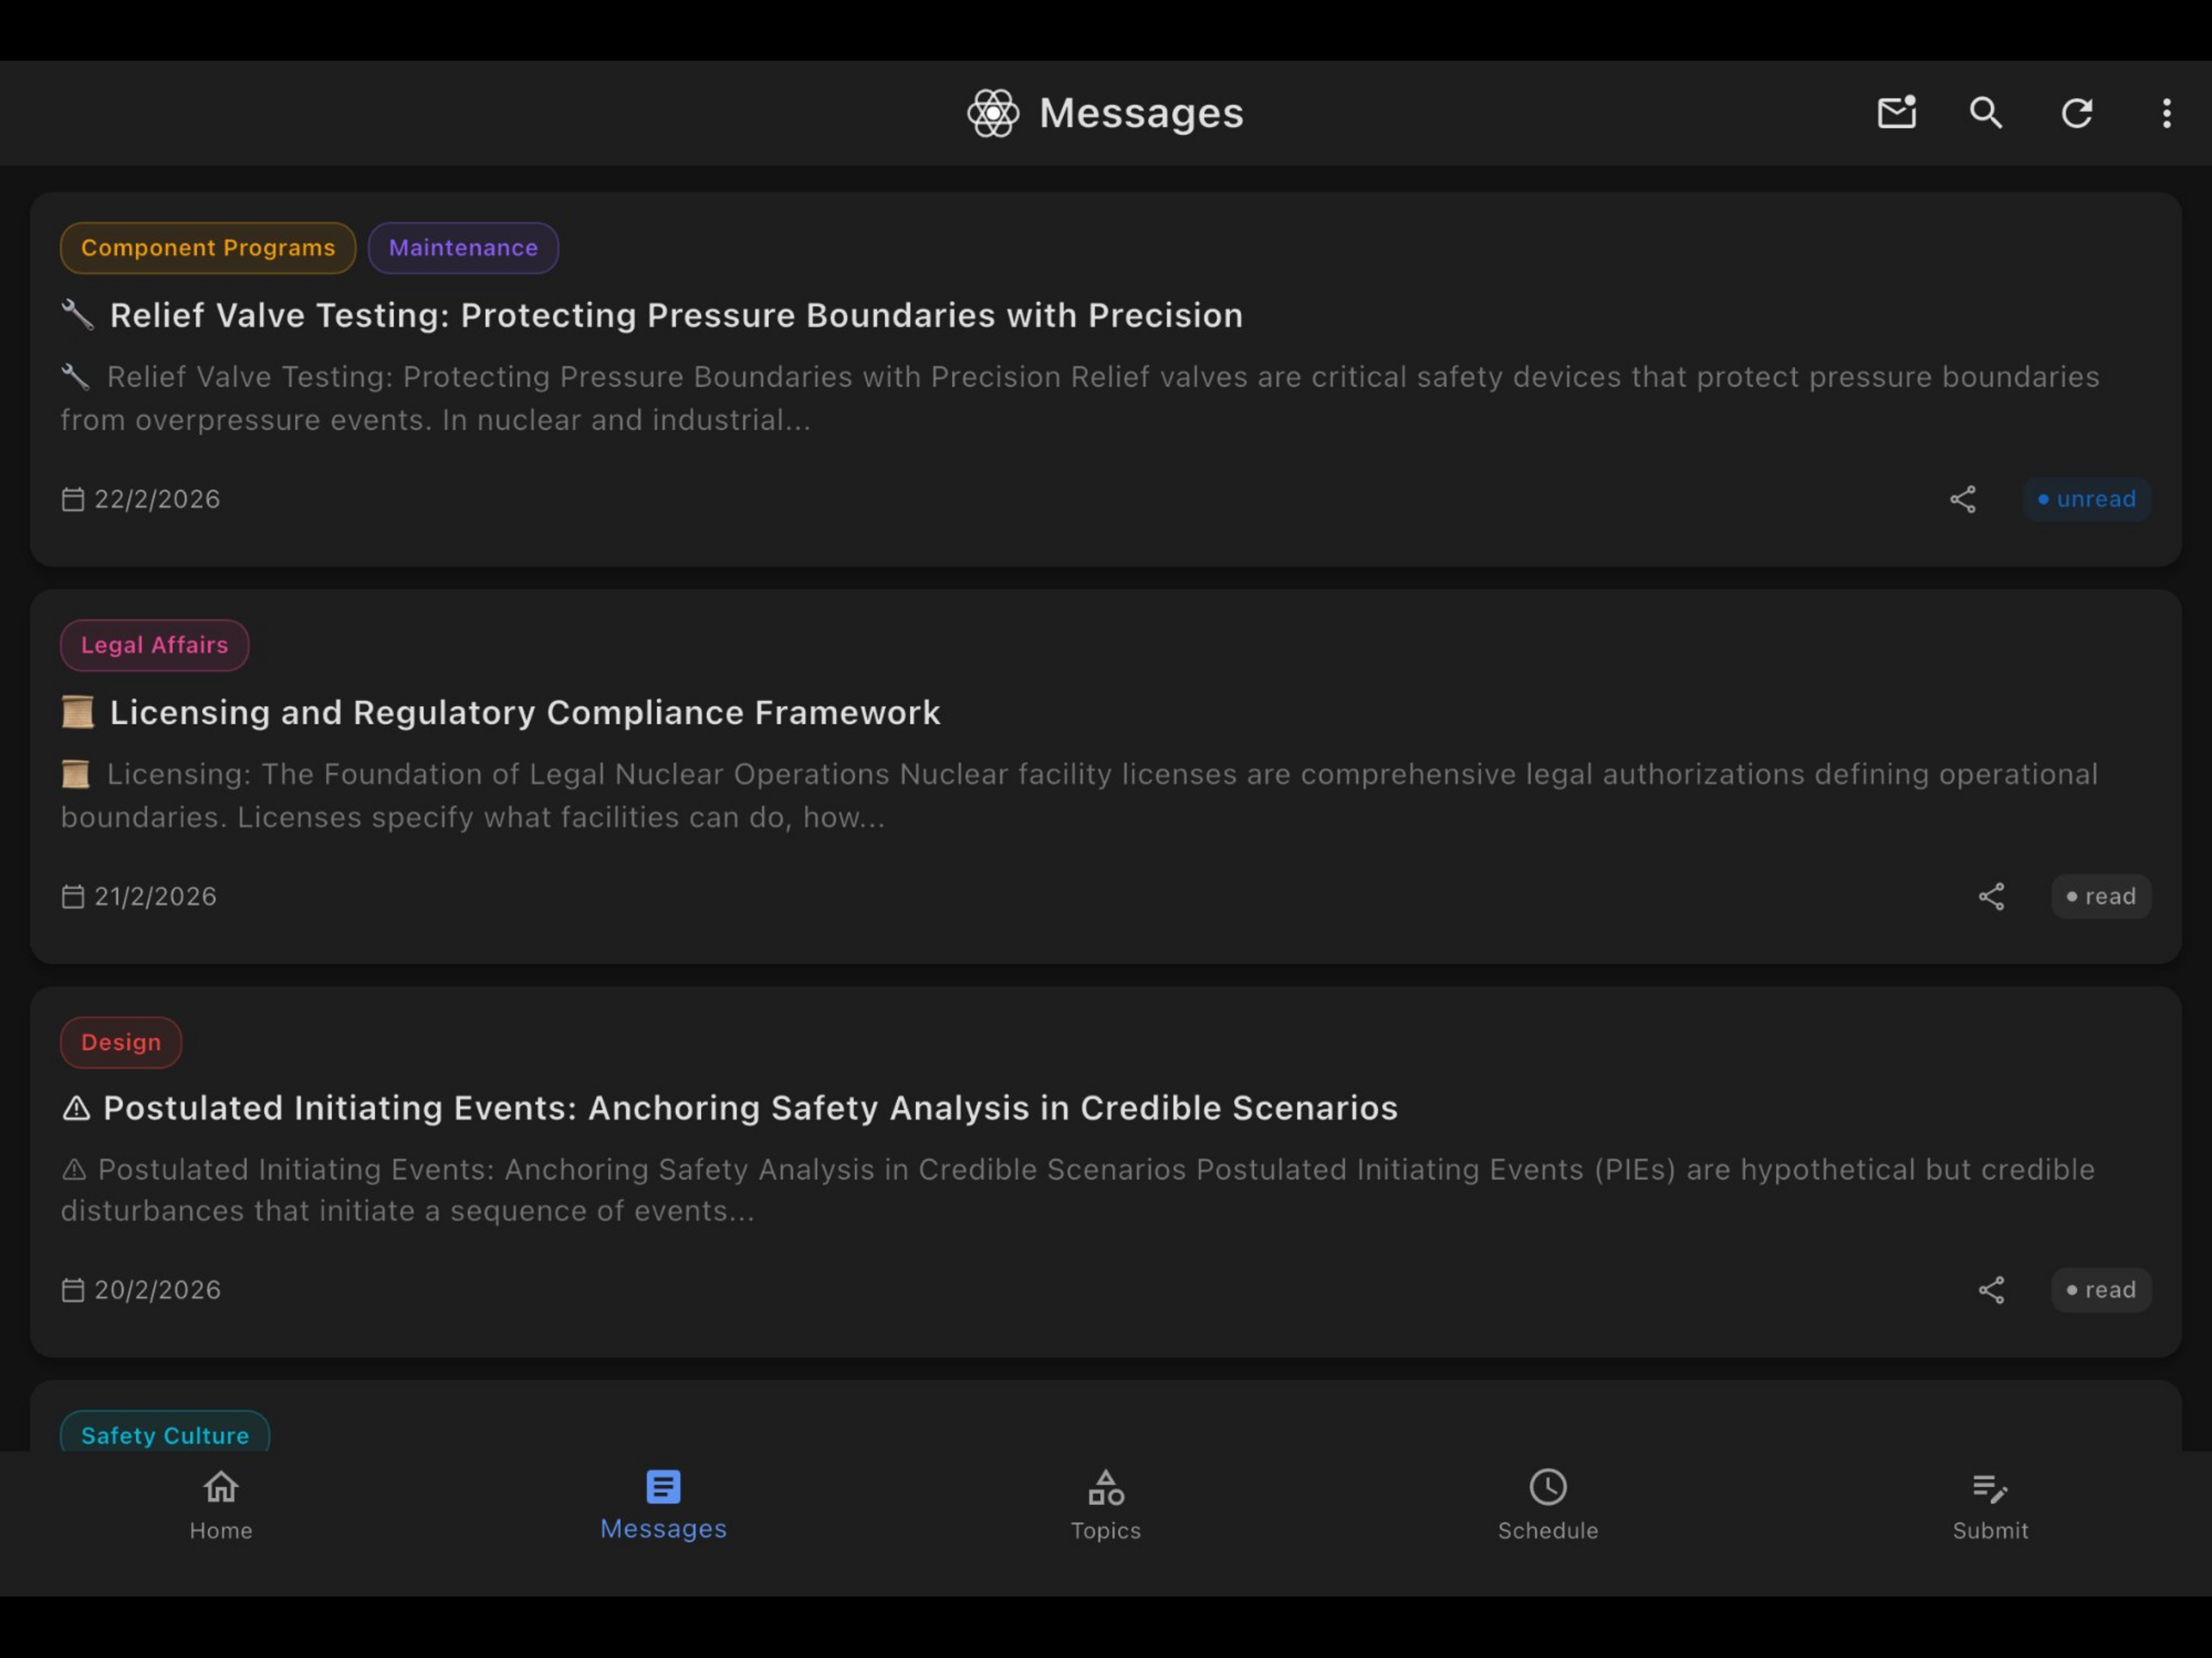The height and width of the screenshot is (1658, 2212).
Task: Toggle read status on Postulated Initiating Events message
Action: [2100, 1290]
